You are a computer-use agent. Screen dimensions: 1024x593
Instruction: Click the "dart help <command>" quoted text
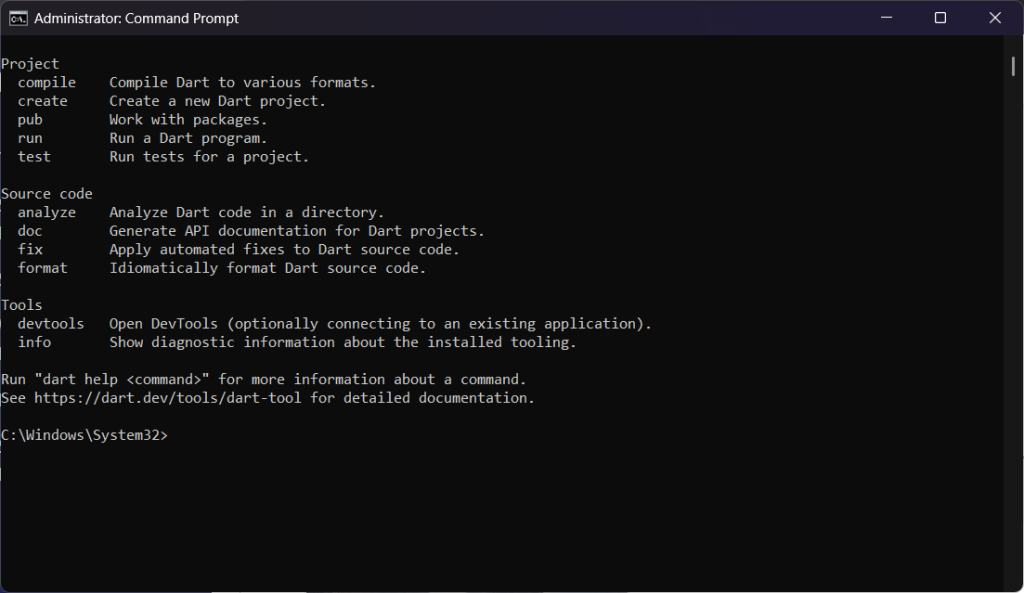(122, 380)
